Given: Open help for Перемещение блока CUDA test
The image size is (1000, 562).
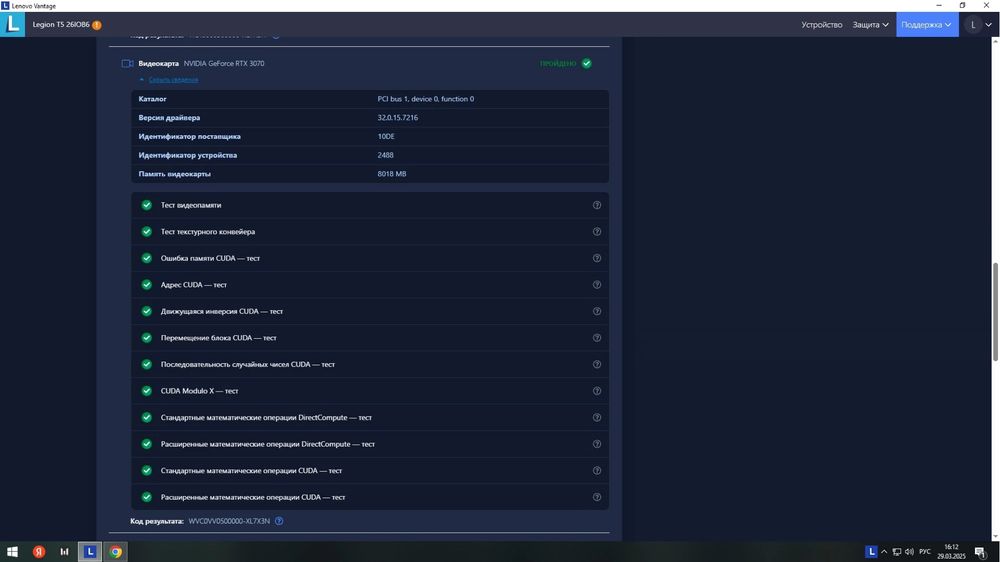Looking at the screenshot, I should [597, 338].
